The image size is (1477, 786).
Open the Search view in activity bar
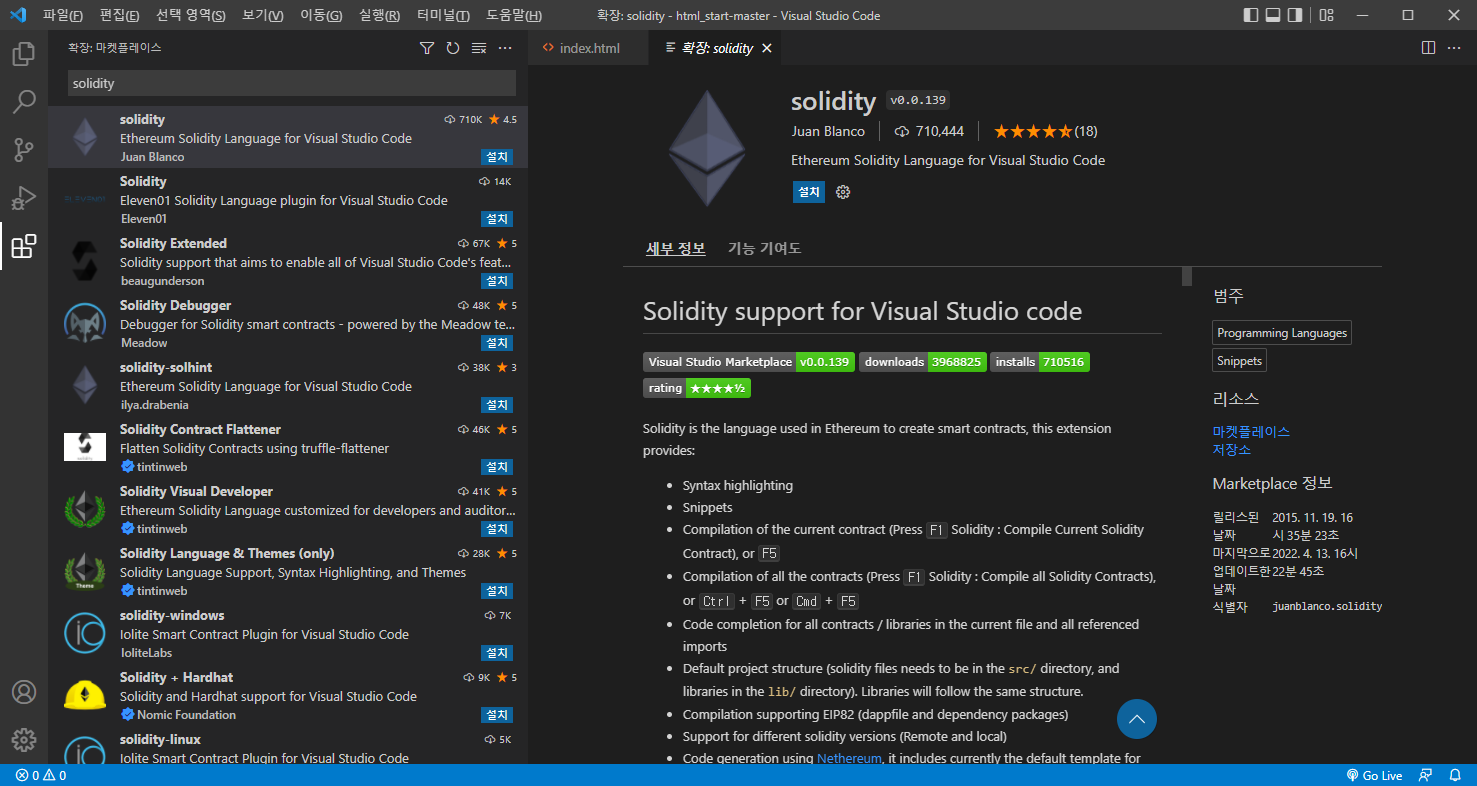(x=24, y=102)
